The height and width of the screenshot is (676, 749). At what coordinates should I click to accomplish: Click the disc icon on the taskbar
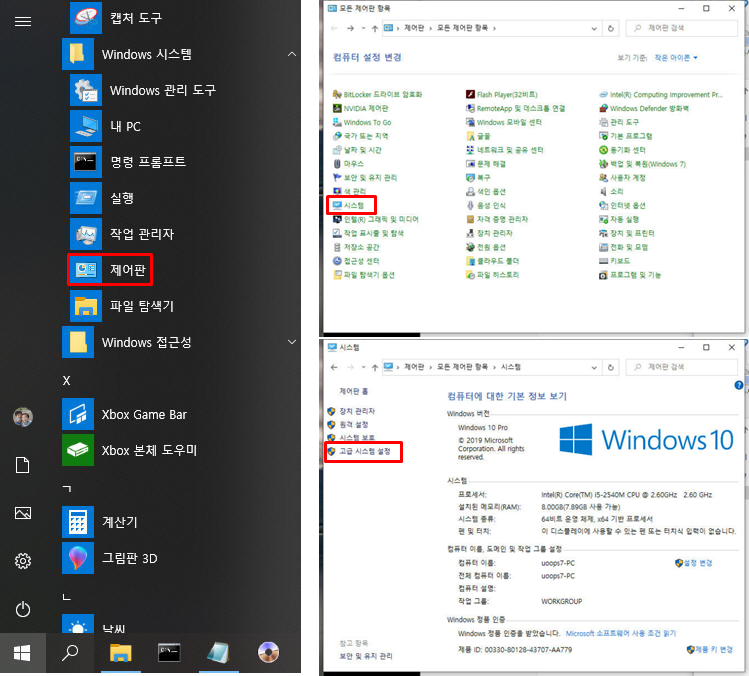[x=268, y=653]
